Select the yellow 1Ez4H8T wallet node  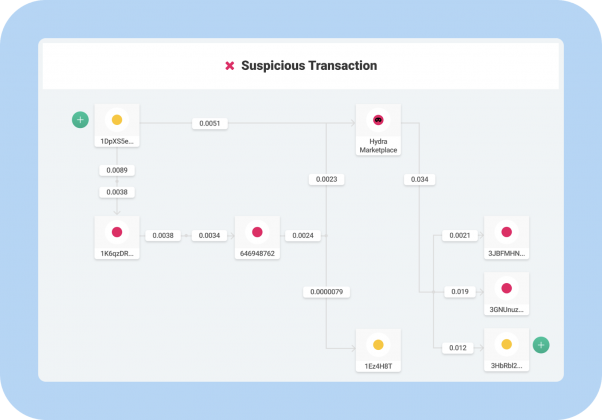(378, 350)
